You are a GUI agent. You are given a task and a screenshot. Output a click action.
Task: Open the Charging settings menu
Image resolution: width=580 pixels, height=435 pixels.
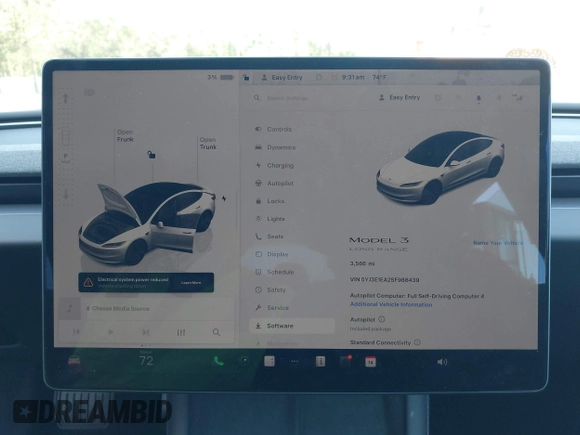pos(274,165)
